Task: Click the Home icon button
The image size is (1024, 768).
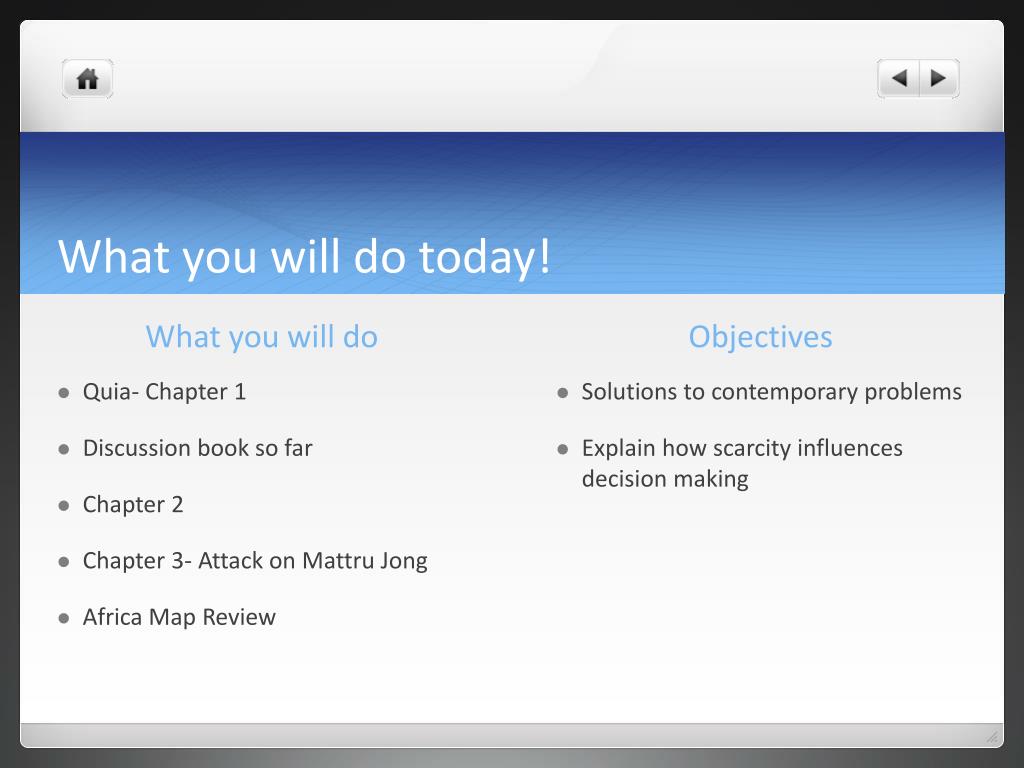Action: click(x=88, y=79)
